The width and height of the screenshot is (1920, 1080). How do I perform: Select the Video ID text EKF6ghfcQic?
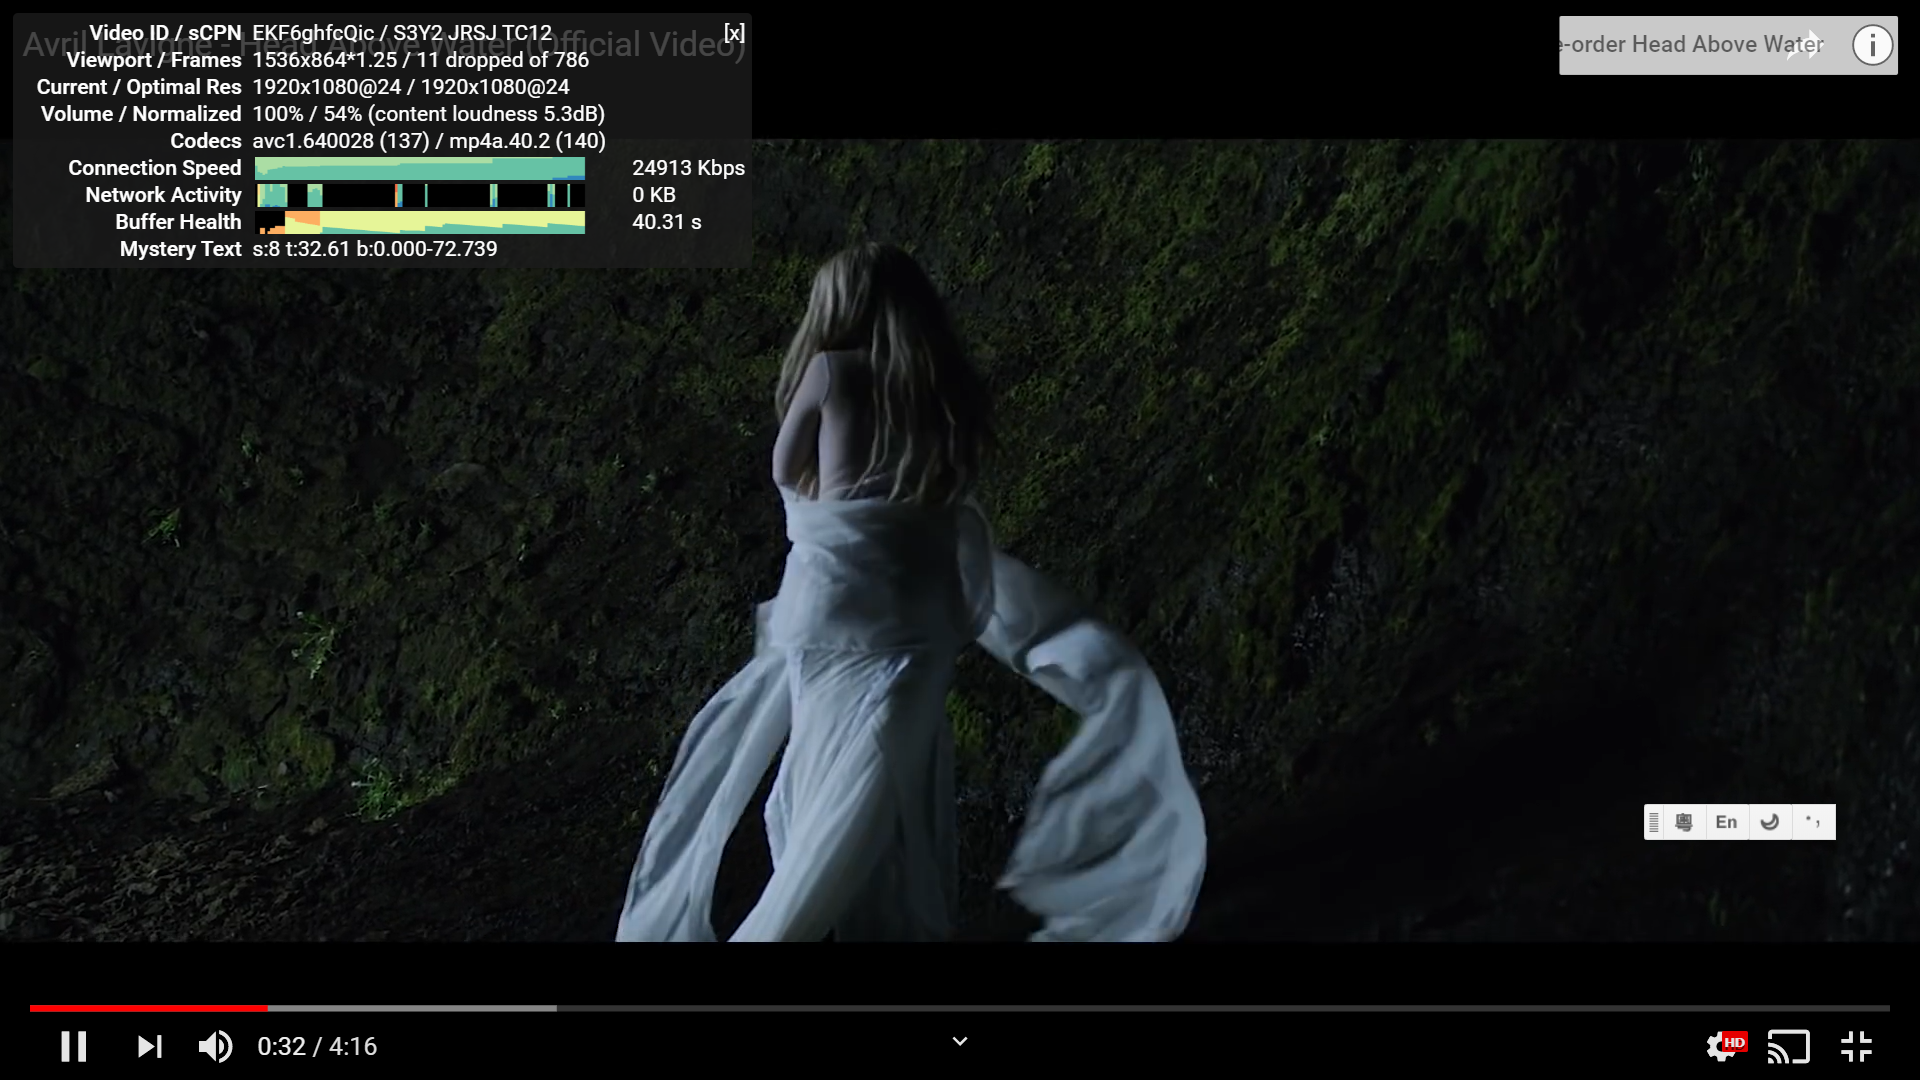click(313, 33)
